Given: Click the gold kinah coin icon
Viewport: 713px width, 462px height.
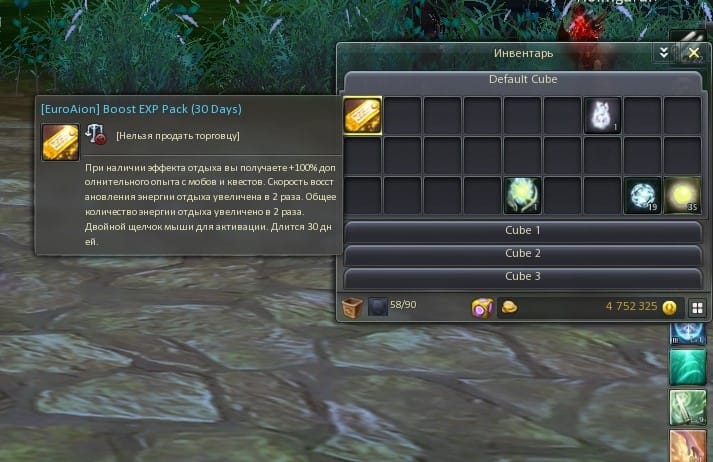Looking at the screenshot, I should [x=669, y=308].
